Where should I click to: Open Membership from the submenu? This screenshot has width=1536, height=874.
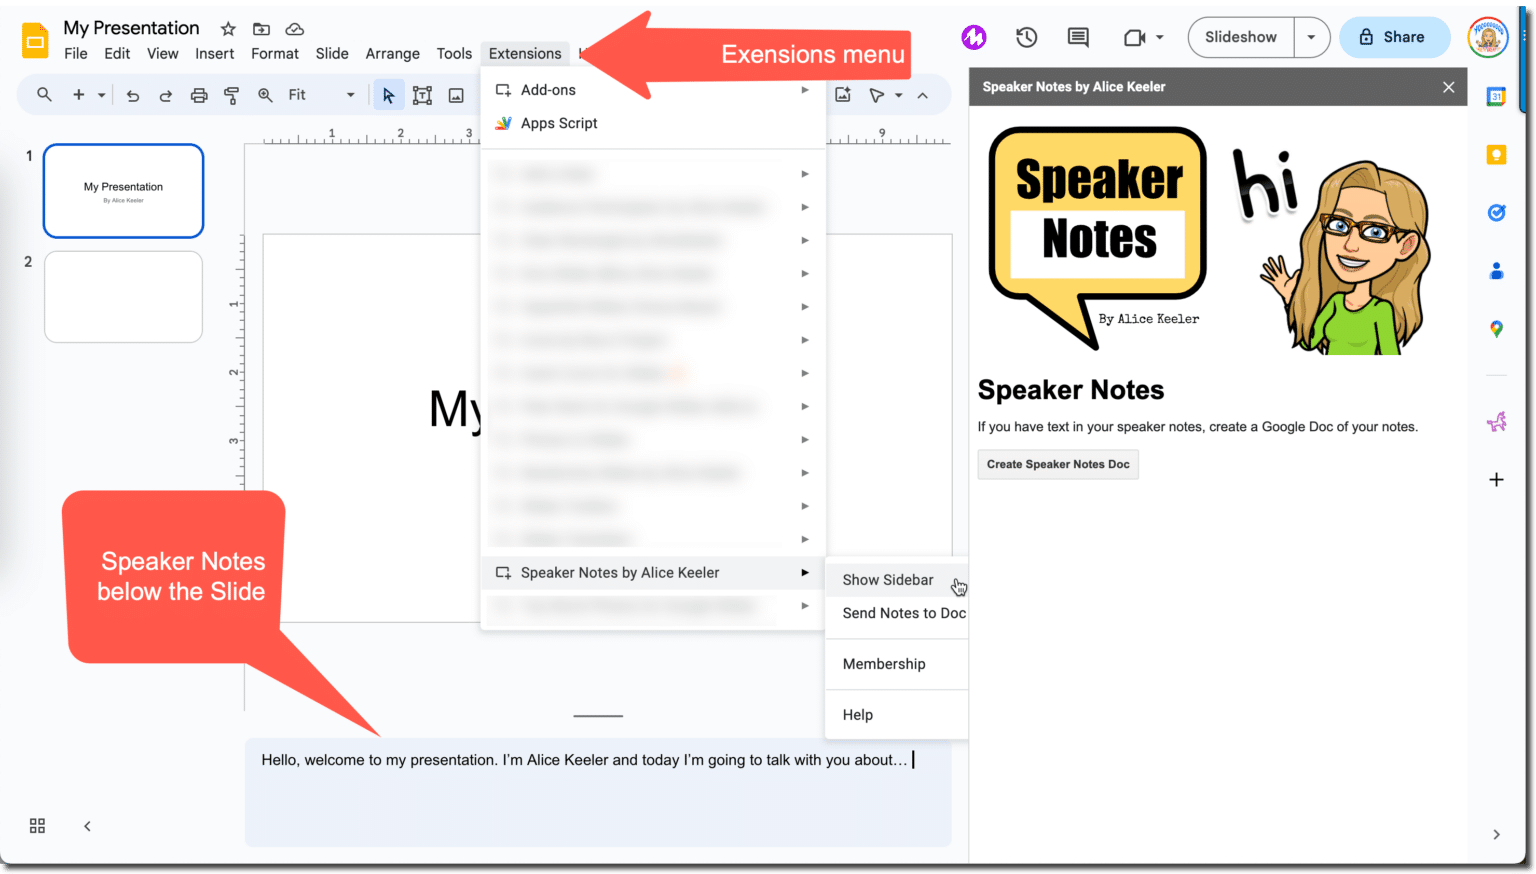(x=897, y=664)
